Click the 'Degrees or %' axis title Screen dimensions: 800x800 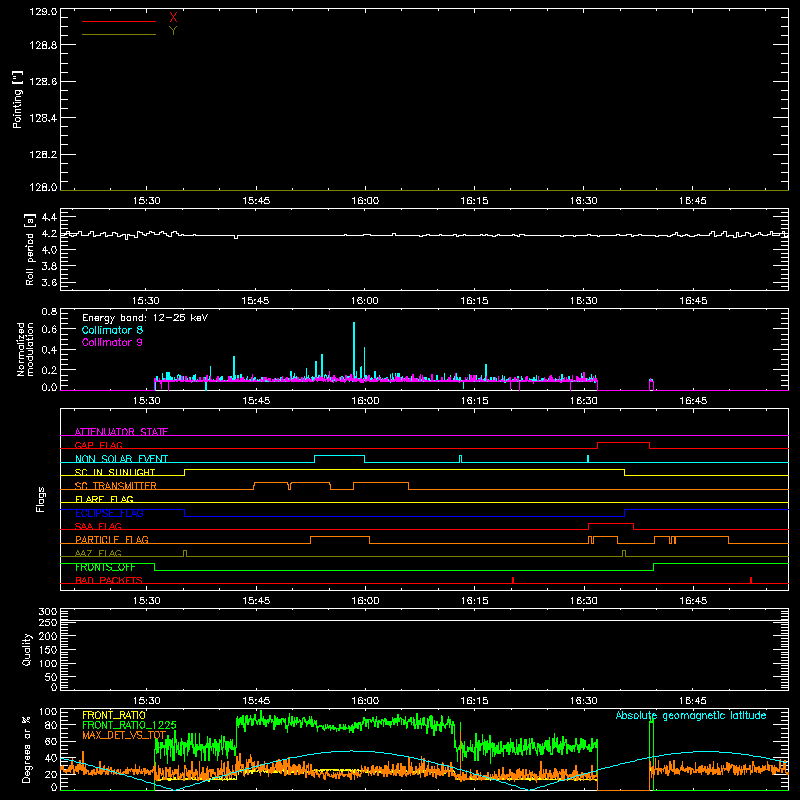coord(27,749)
